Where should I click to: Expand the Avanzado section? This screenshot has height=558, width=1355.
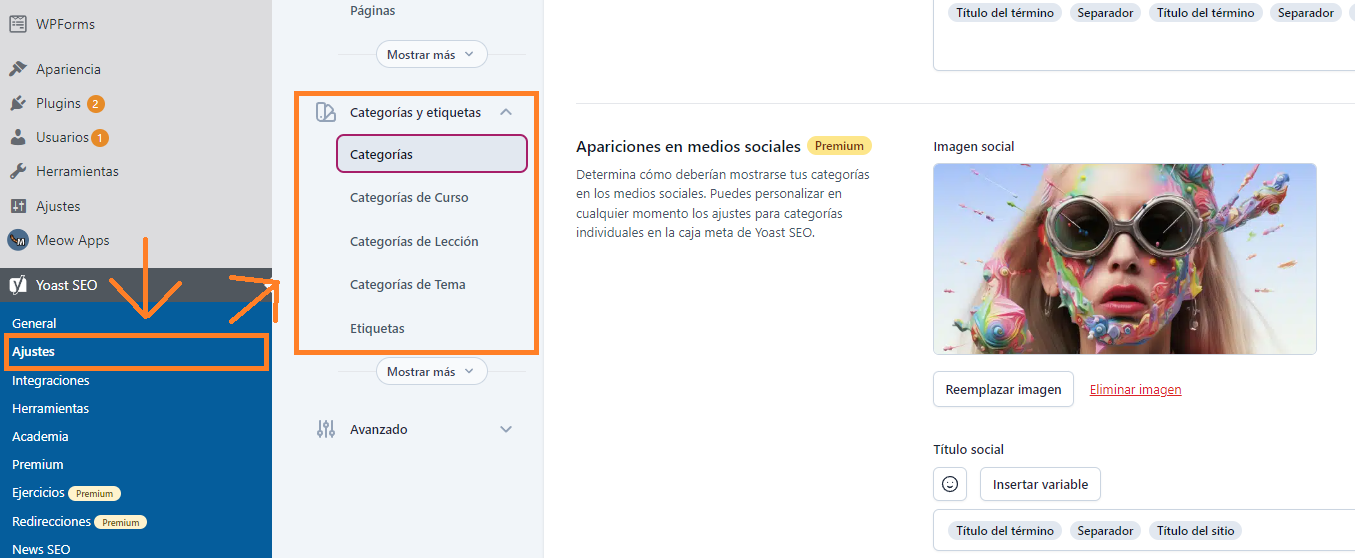click(506, 429)
